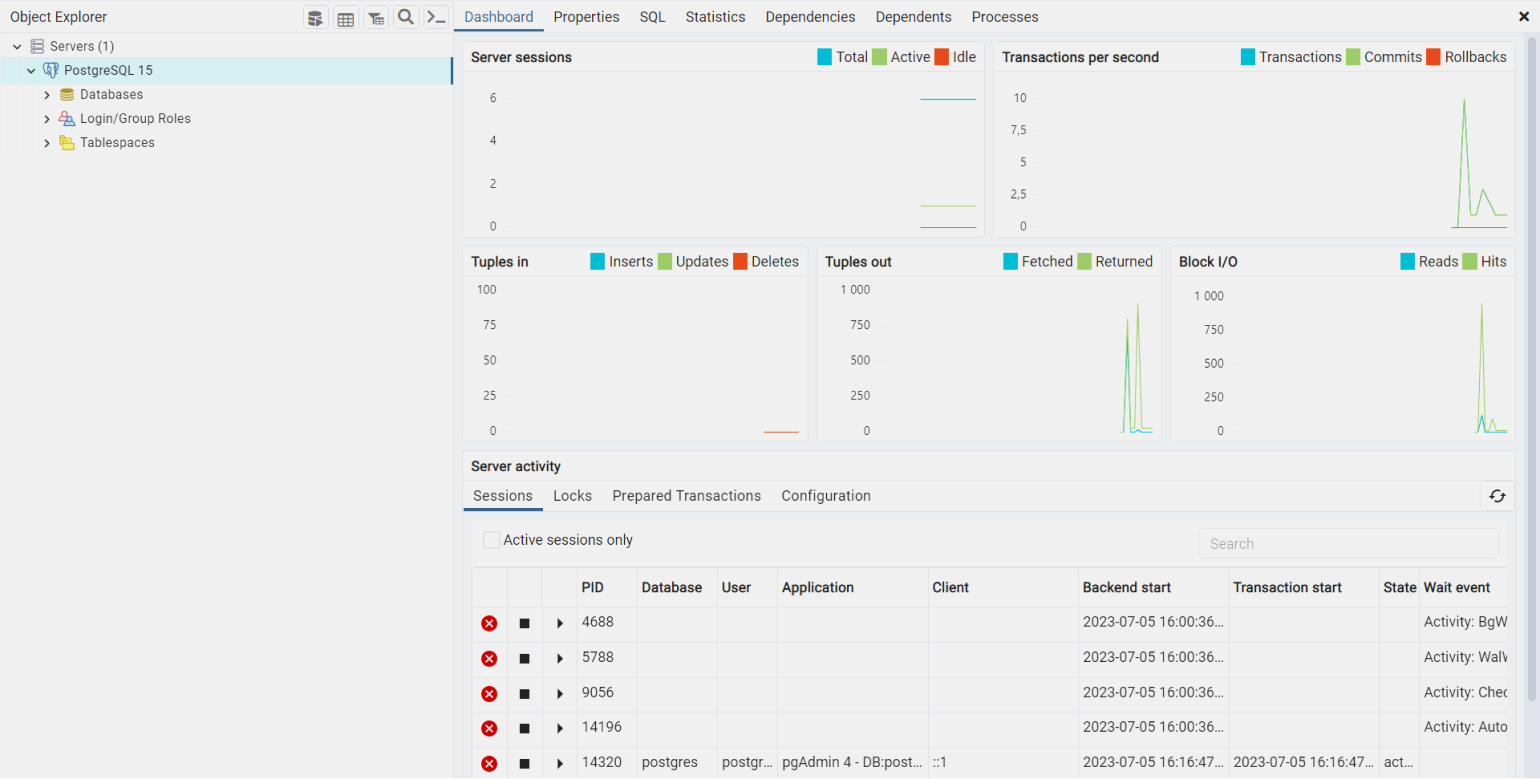Select the Sessions sub-tab
This screenshot has width=1540, height=779.
coord(503,496)
